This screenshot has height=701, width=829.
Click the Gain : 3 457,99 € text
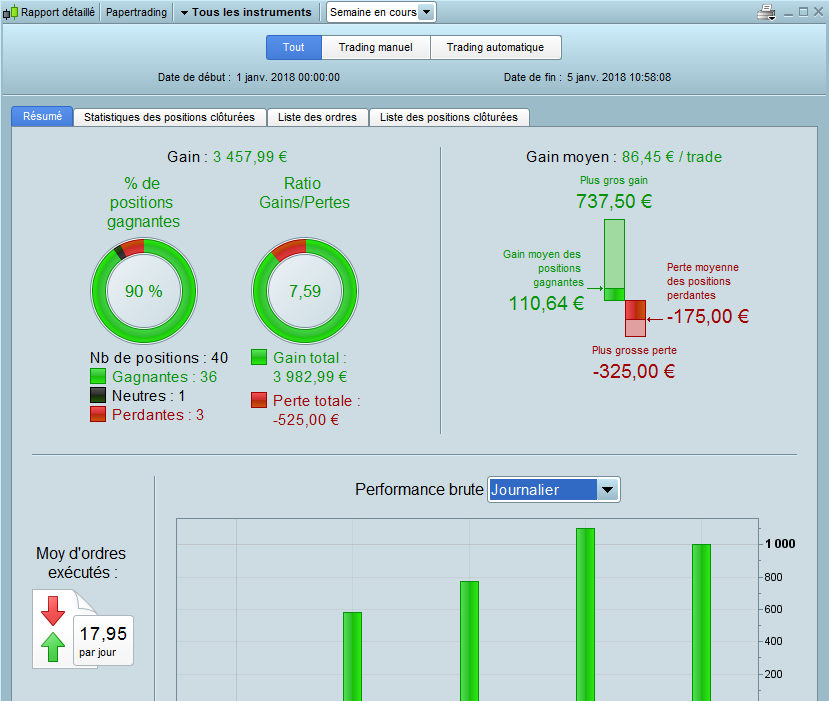(x=227, y=157)
